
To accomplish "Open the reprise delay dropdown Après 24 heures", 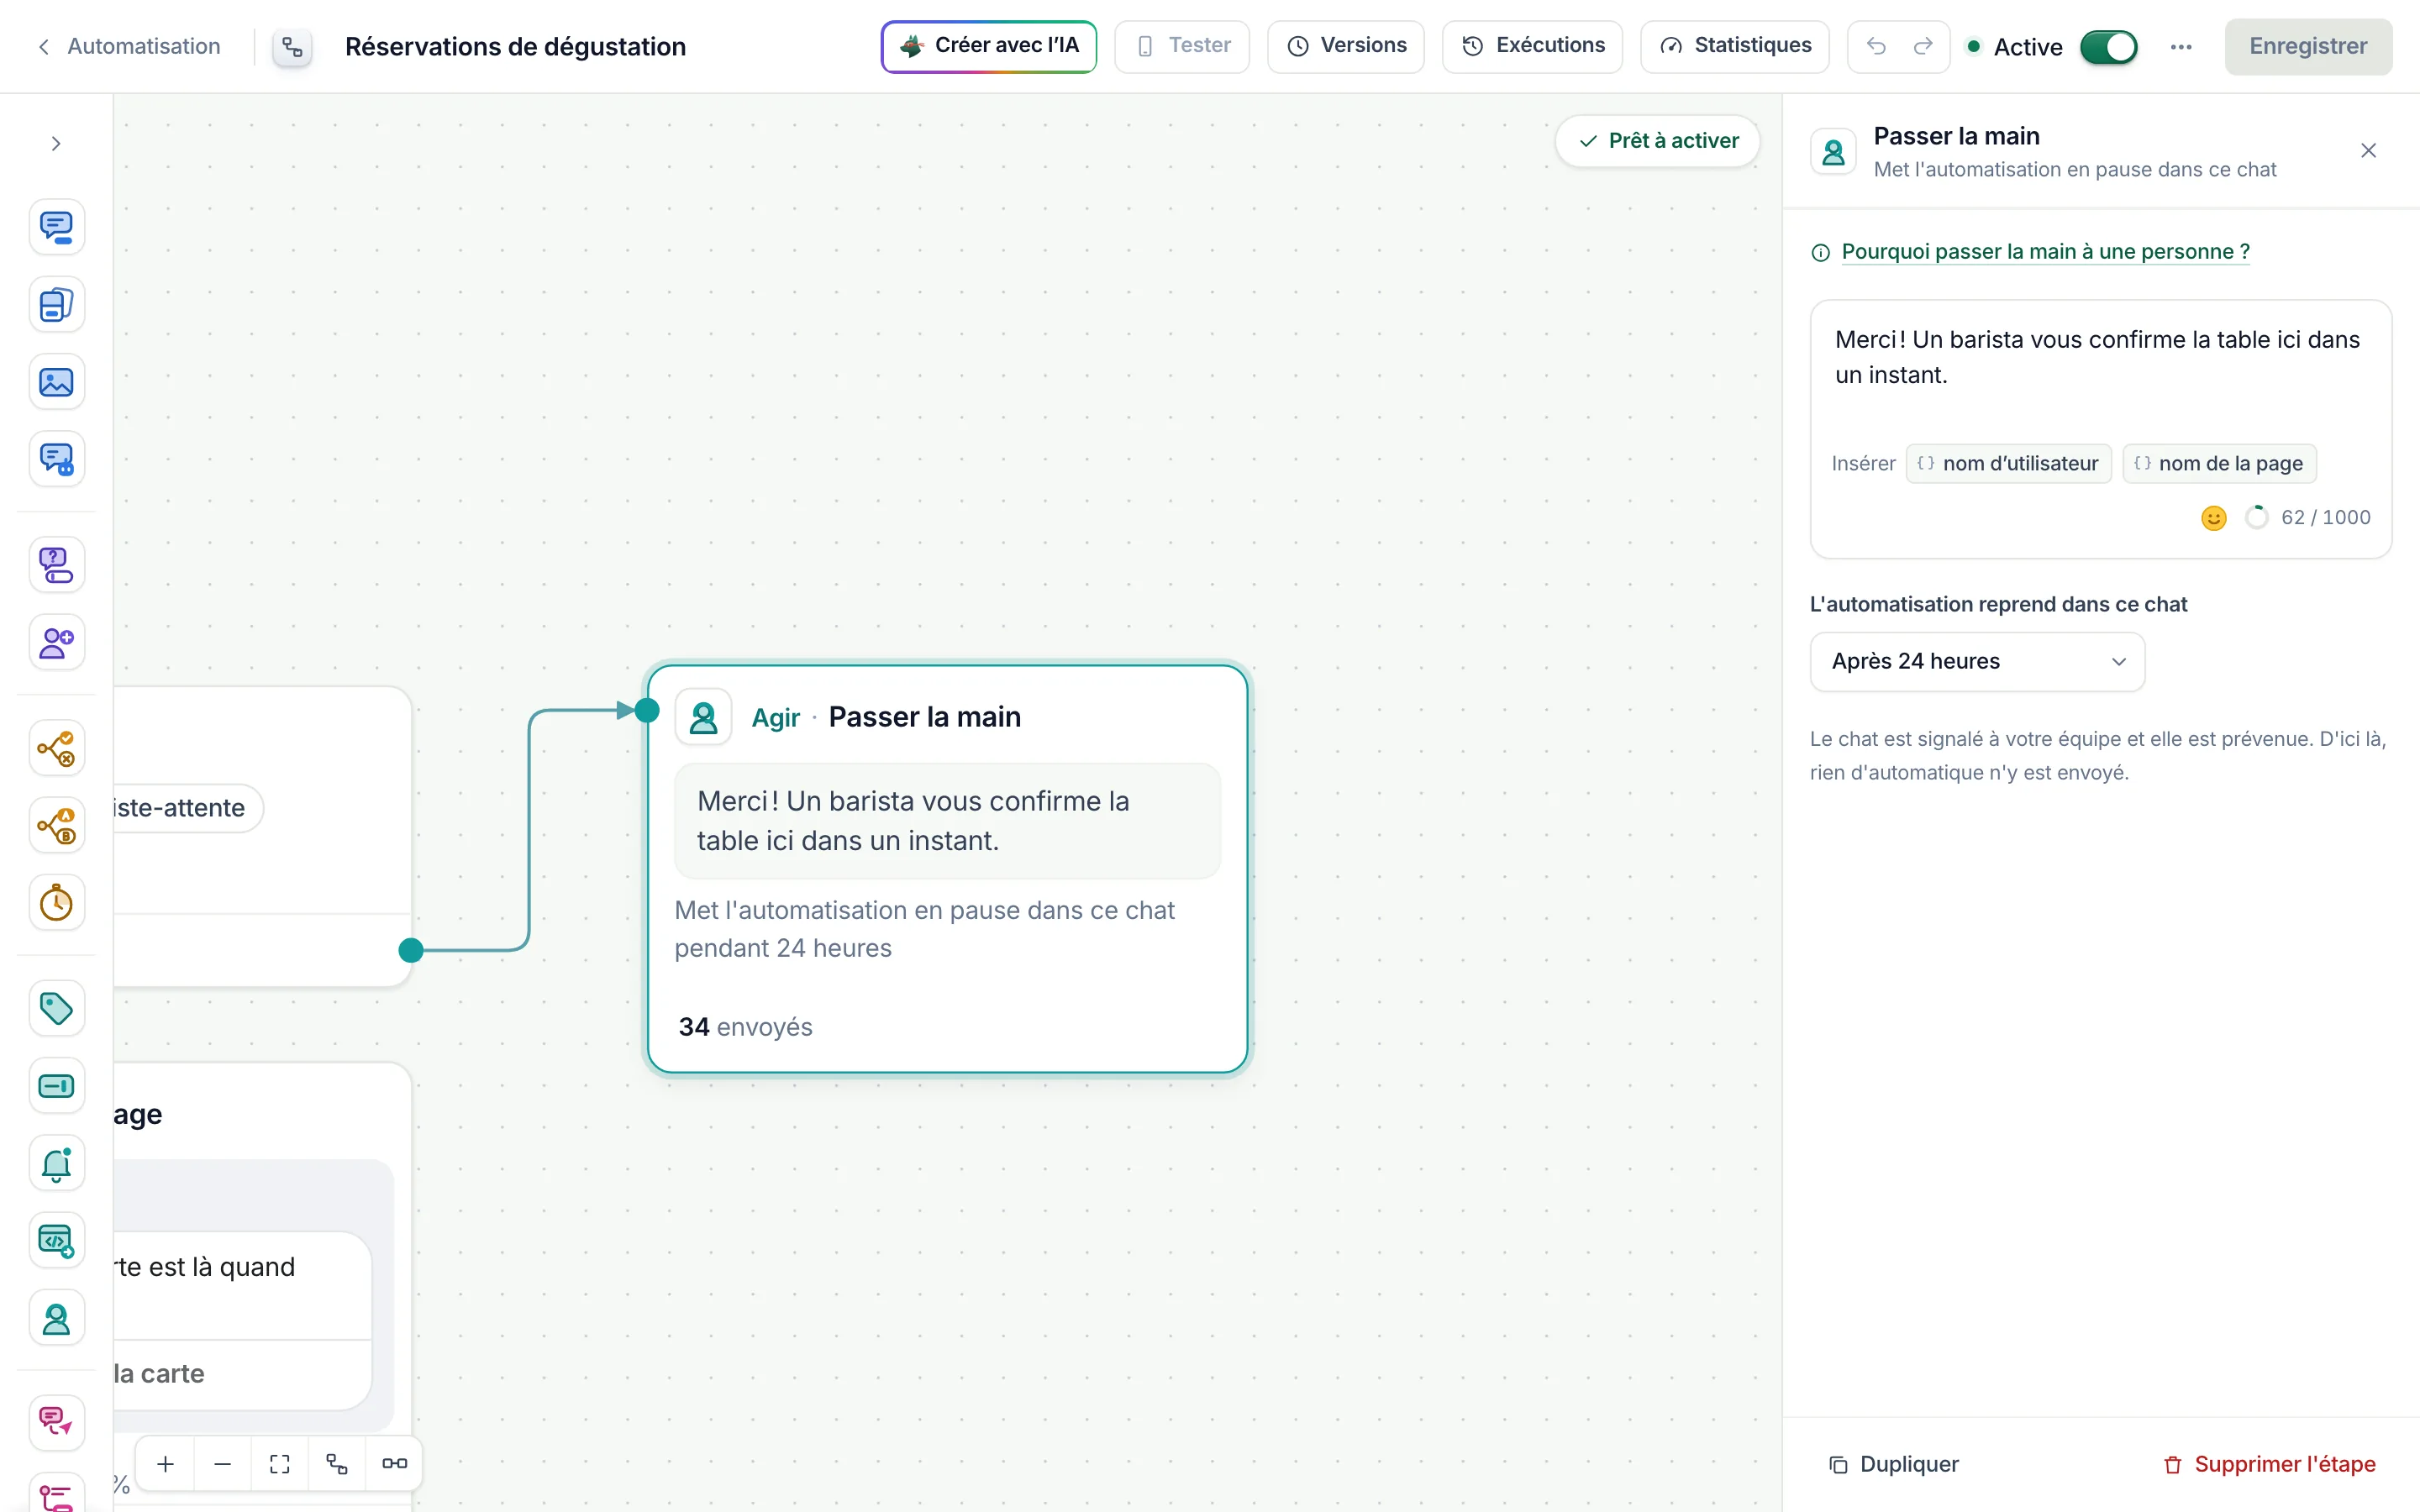I will click(1977, 661).
